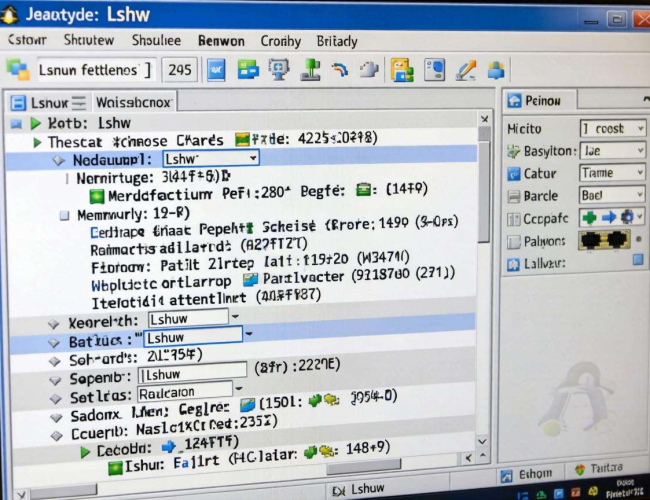Toggle the Memmurly checkbox
This screenshot has height=500, width=650.
(64, 216)
